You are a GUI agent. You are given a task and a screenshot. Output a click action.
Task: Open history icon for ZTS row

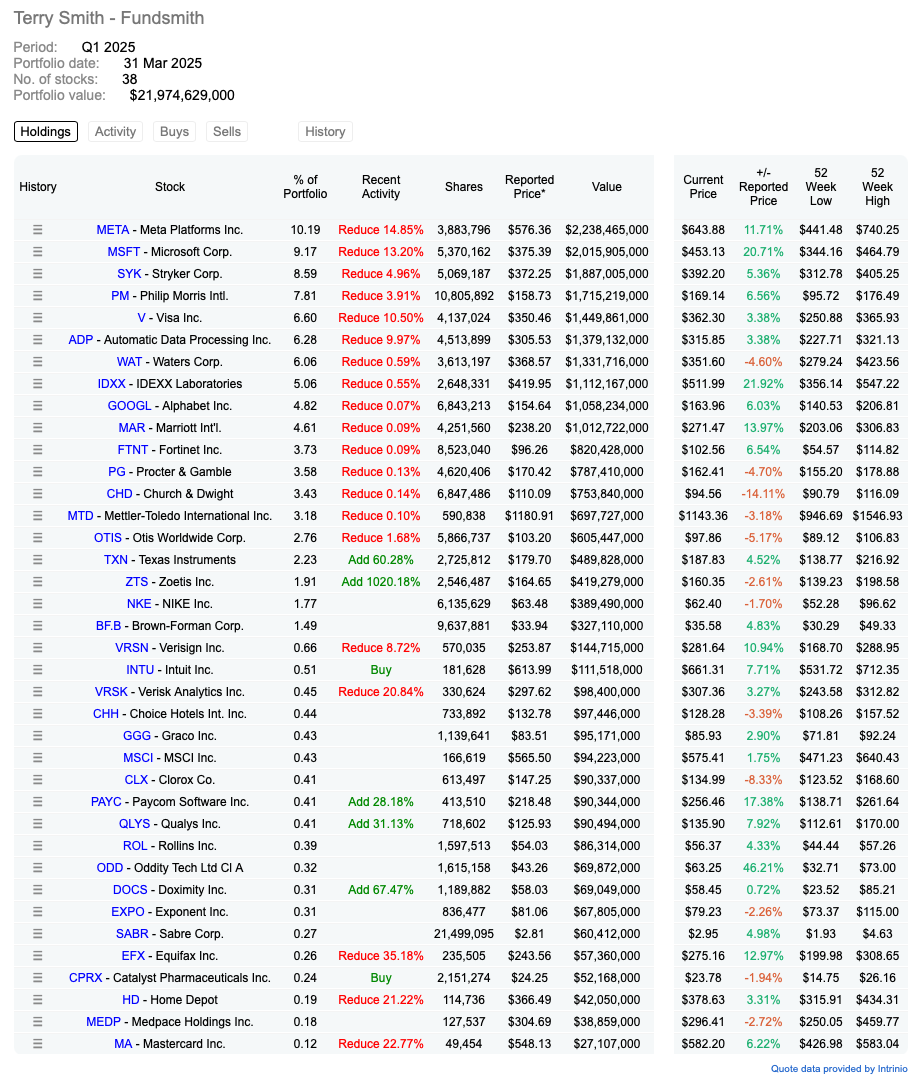[37, 582]
